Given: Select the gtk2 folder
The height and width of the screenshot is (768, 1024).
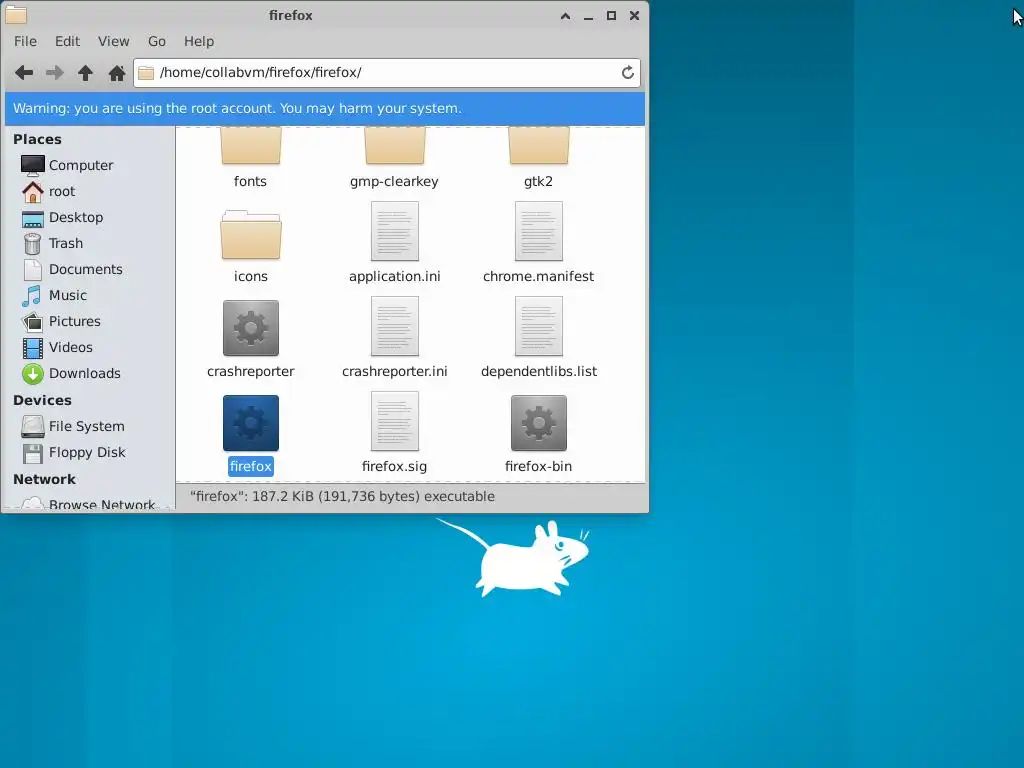Looking at the screenshot, I should point(538,158).
